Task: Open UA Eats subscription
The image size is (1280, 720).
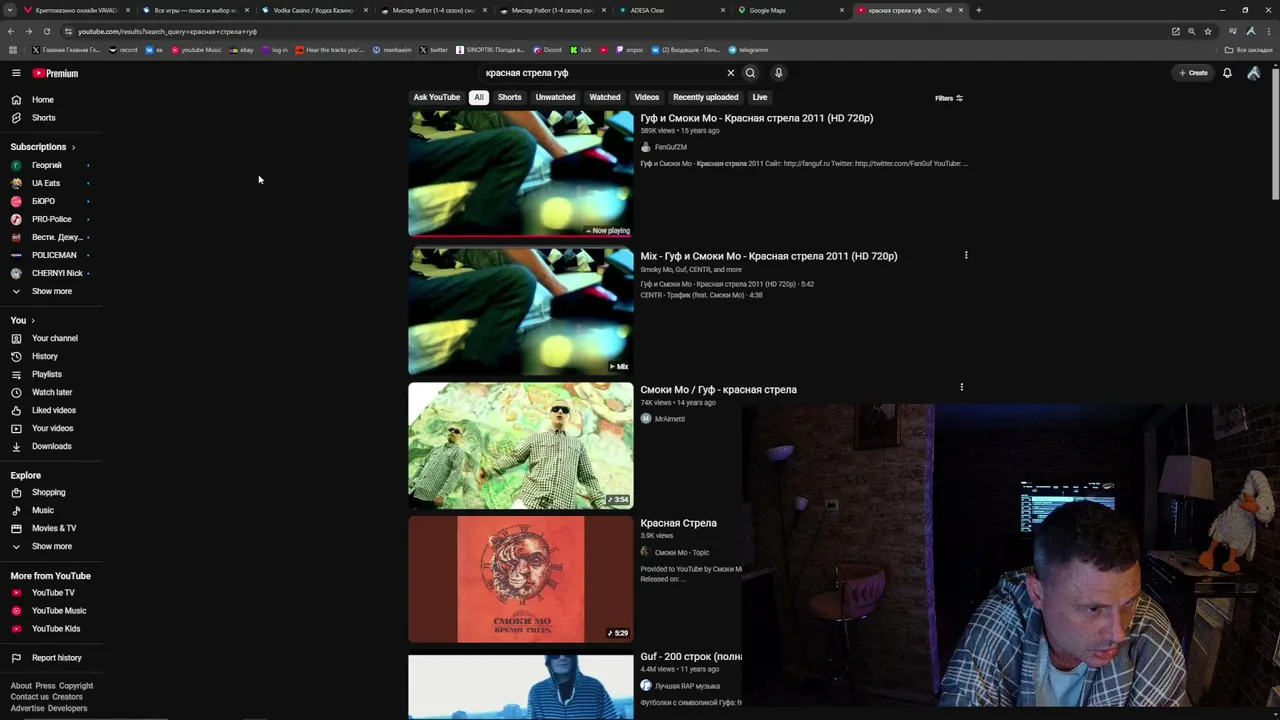Action: click(x=46, y=183)
